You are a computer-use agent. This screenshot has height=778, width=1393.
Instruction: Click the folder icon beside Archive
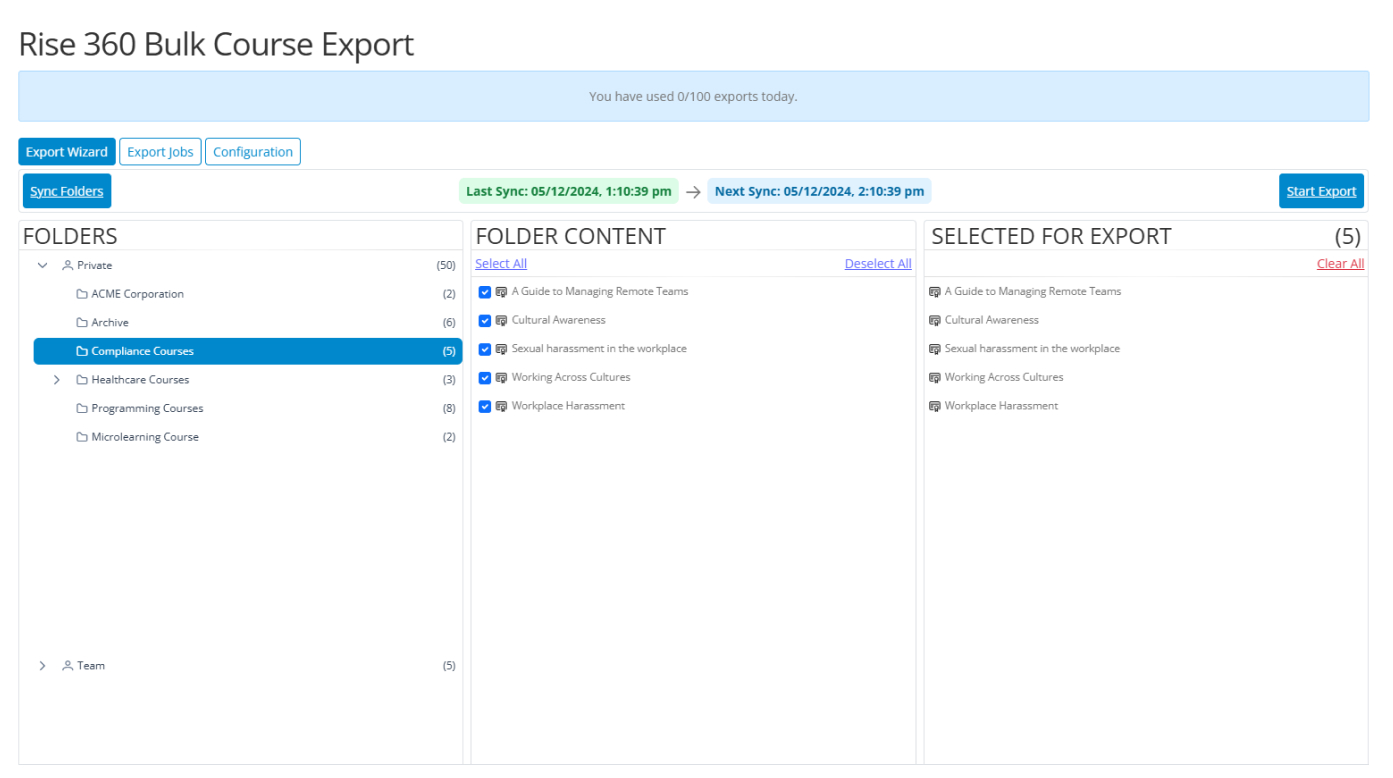82,323
